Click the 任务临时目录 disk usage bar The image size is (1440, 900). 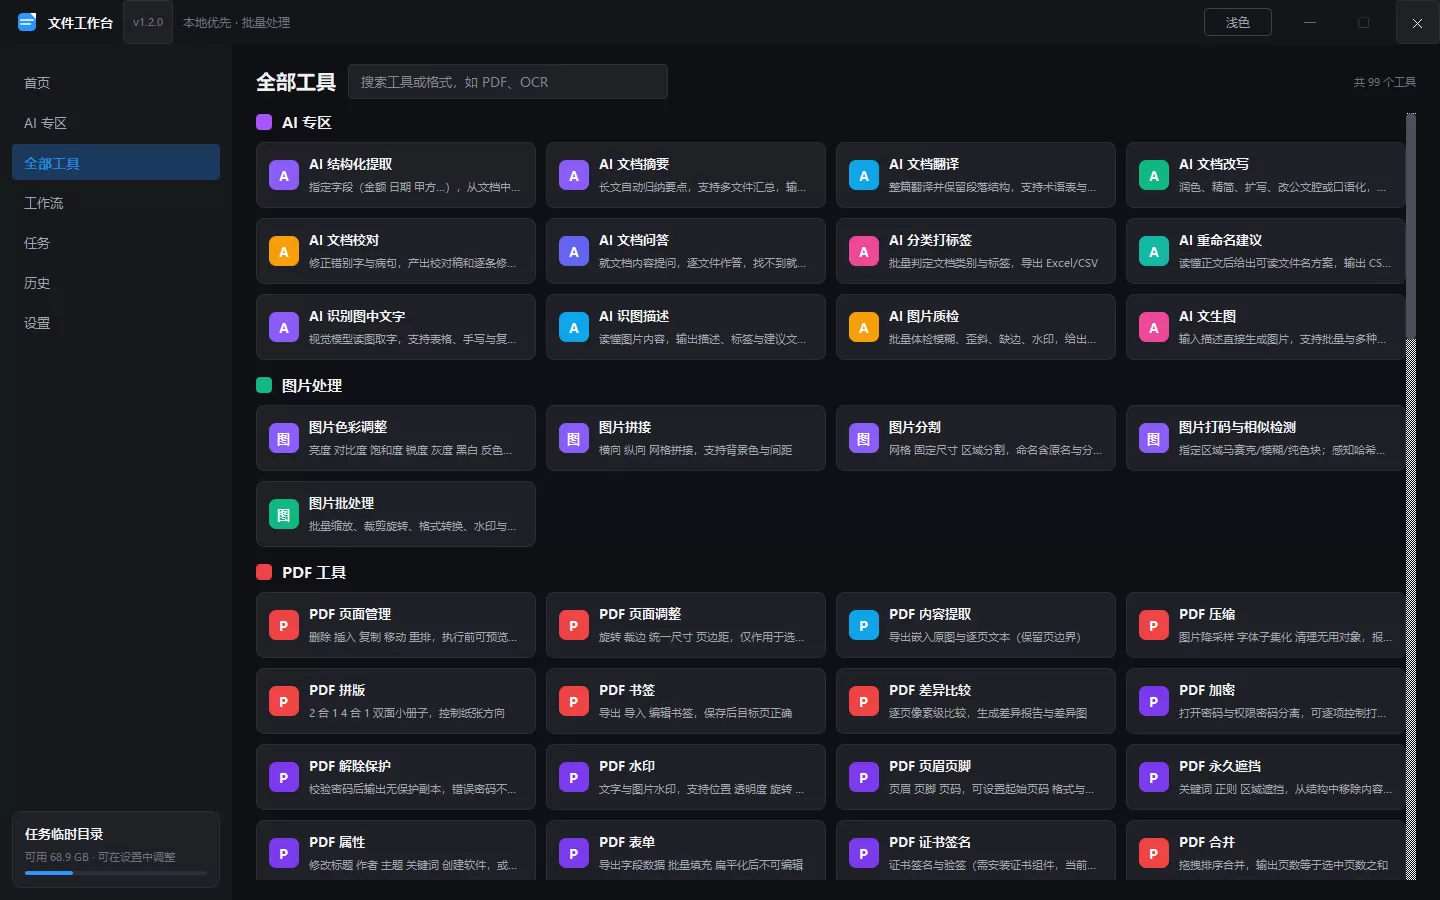tap(116, 873)
